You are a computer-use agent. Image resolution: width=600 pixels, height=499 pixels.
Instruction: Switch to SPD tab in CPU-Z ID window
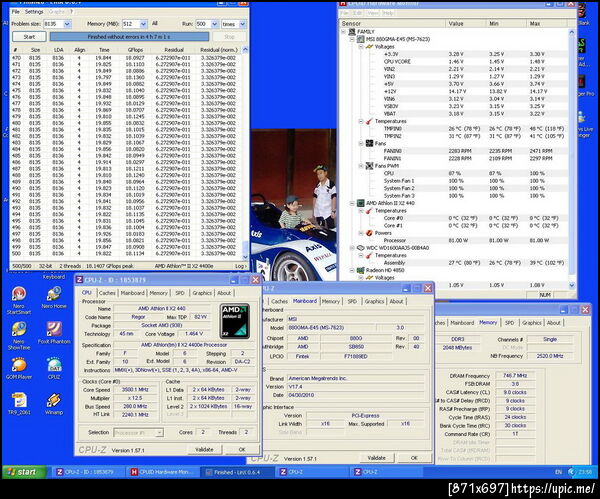[180, 293]
